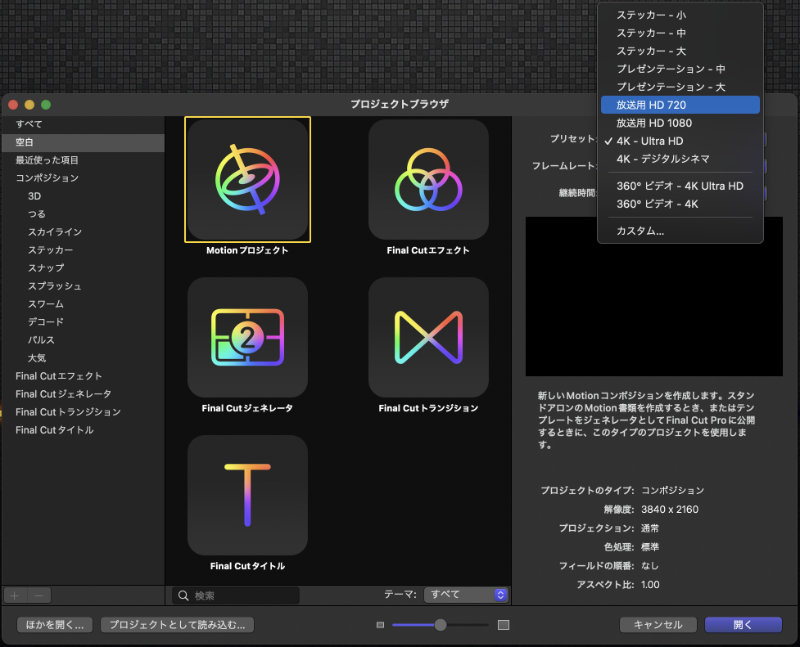This screenshot has width=800, height=647.
Task: Select the Final Cut タイトル icon
Action: 247,495
